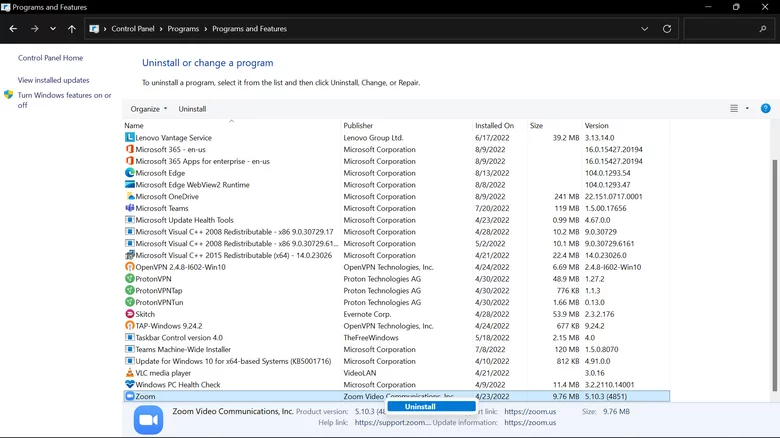Select the Teams Machine-Wide Installer row
Screen dimensions: 780x438
click(x=396, y=349)
